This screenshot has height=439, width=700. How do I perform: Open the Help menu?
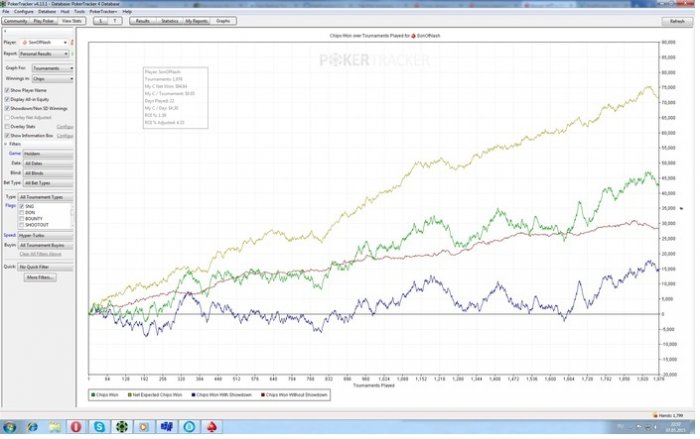pyautogui.click(x=127, y=12)
